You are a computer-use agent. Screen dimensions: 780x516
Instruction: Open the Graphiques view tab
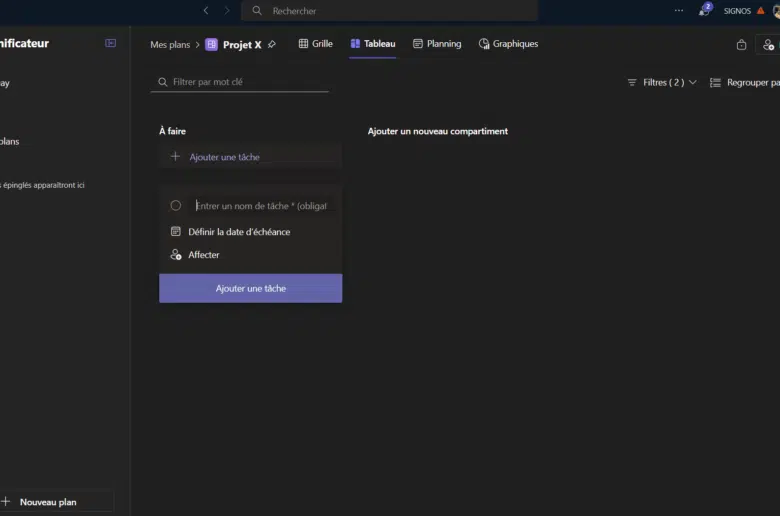(508, 44)
